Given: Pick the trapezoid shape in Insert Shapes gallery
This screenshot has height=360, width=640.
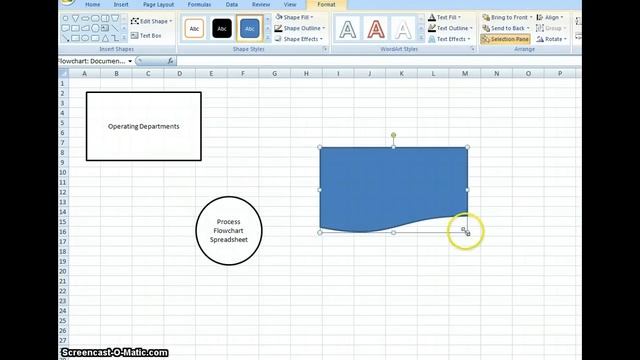Looking at the screenshot, I should 115,18.
